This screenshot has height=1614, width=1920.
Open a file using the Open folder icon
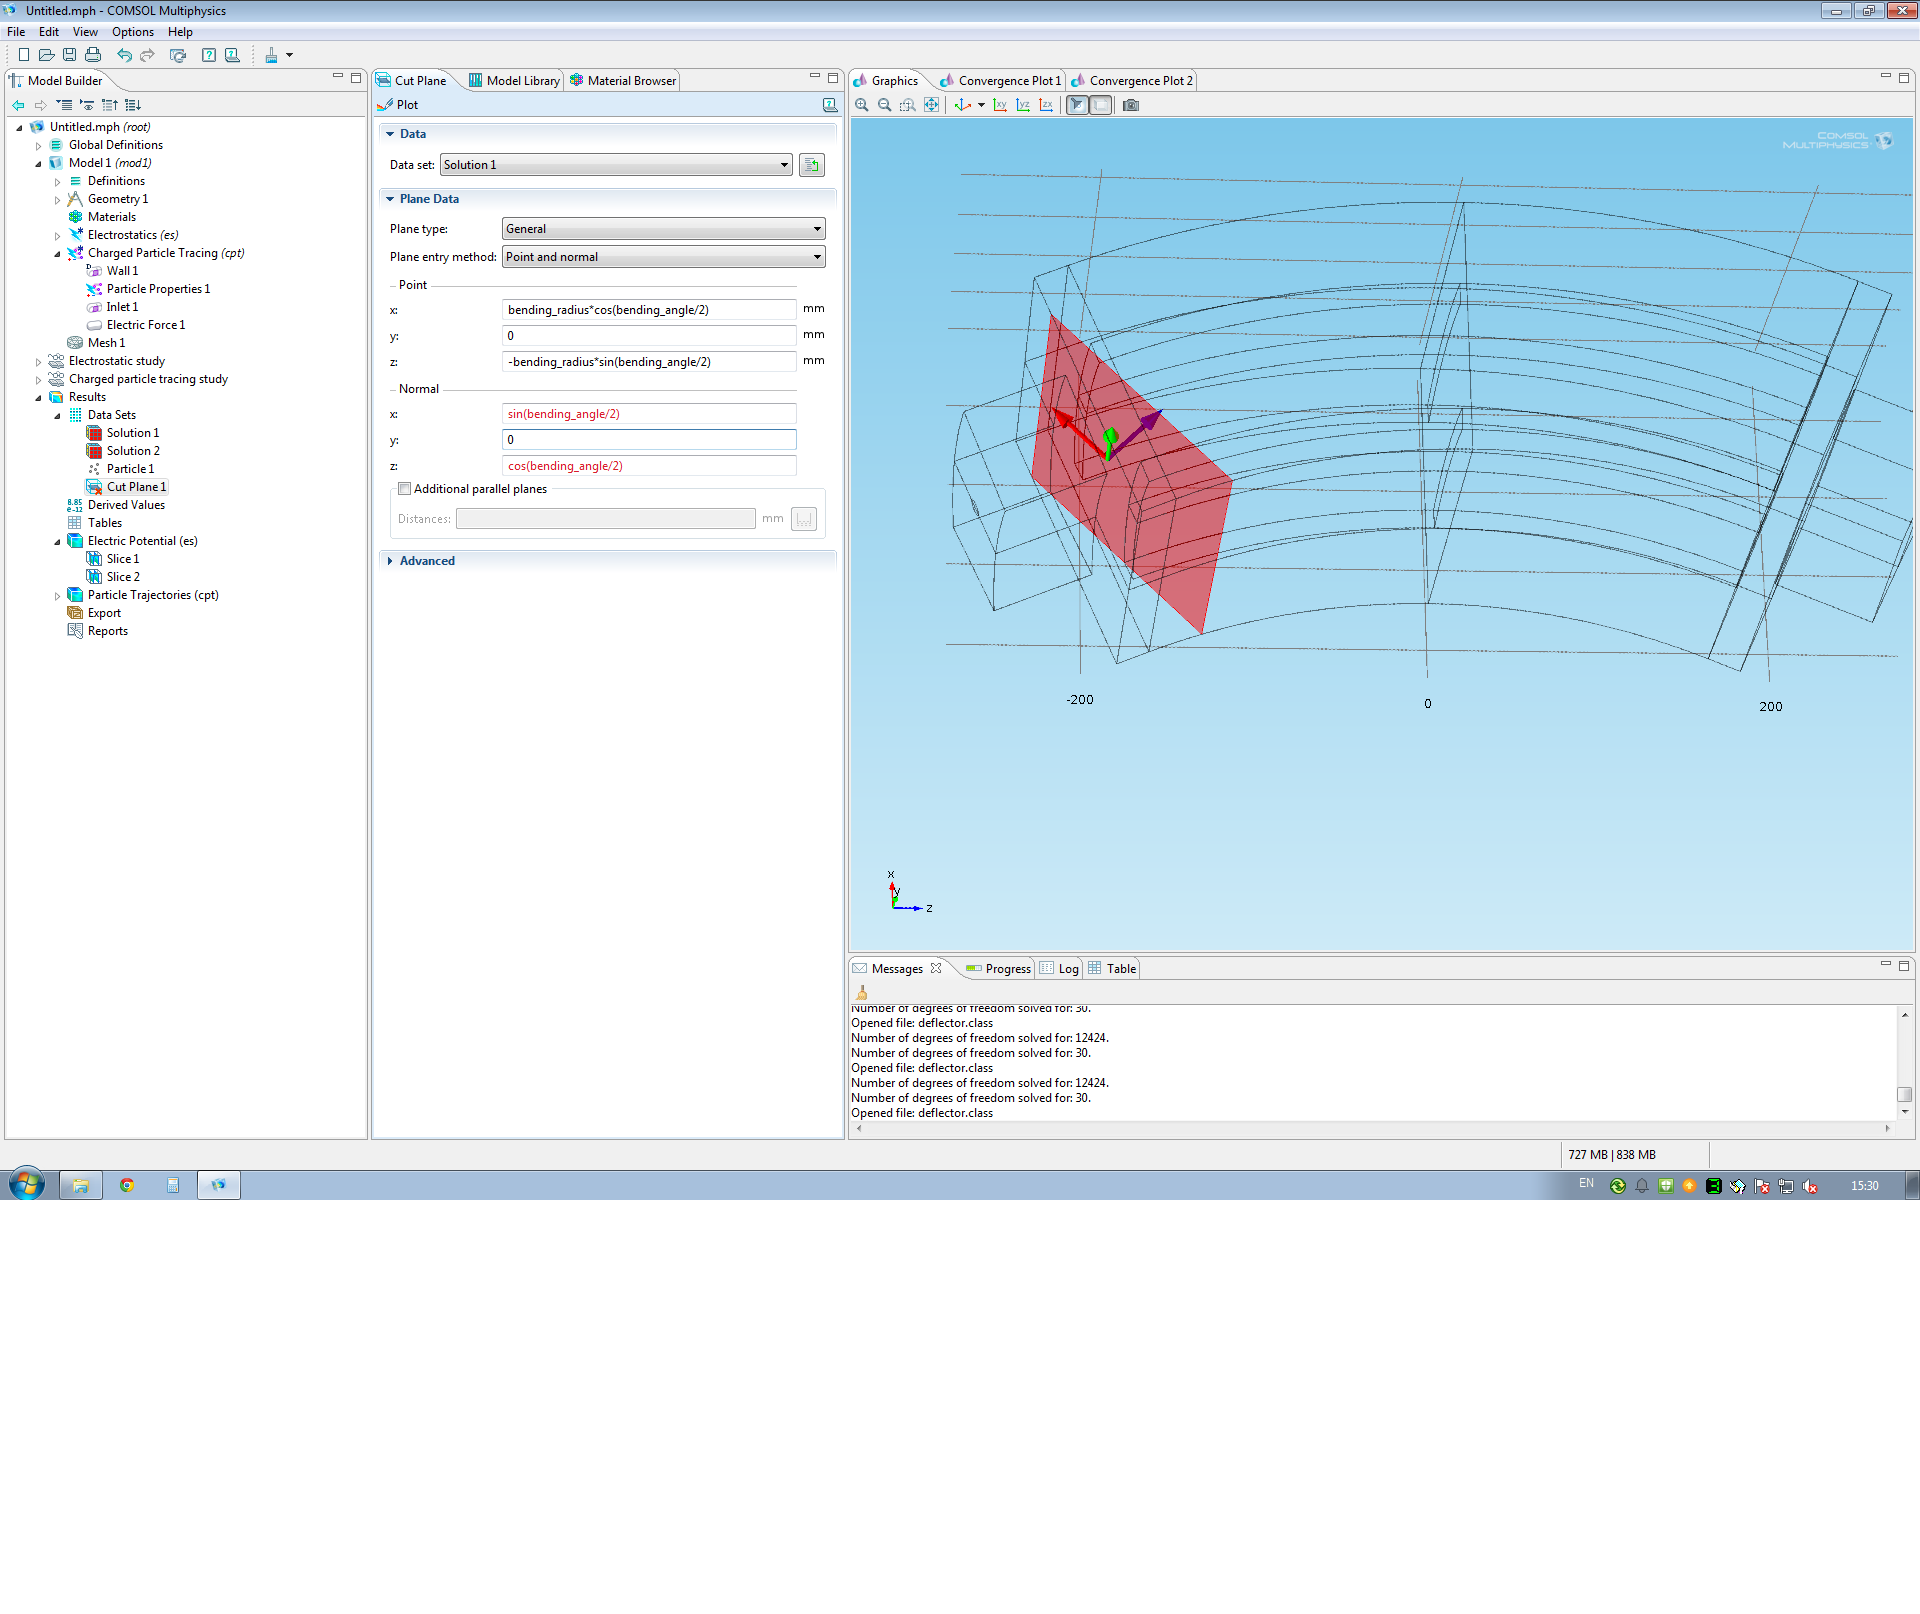[x=46, y=55]
